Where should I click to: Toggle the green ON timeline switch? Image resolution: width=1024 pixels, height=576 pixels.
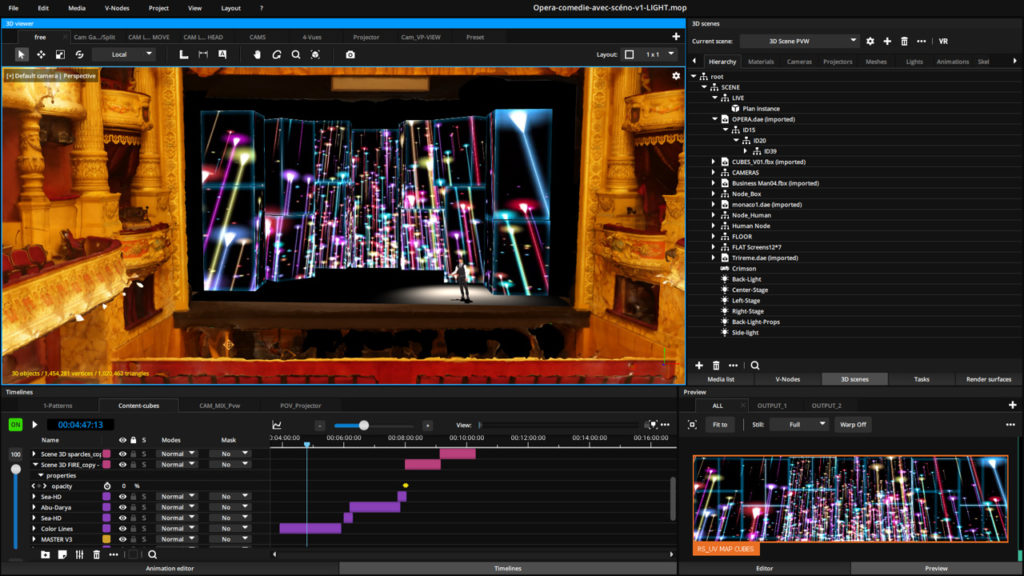coord(16,424)
